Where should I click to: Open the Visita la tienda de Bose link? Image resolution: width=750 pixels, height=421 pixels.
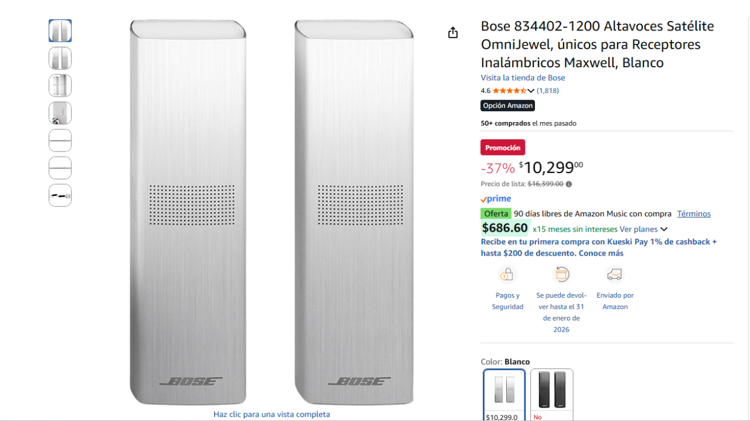click(x=522, y=78)
